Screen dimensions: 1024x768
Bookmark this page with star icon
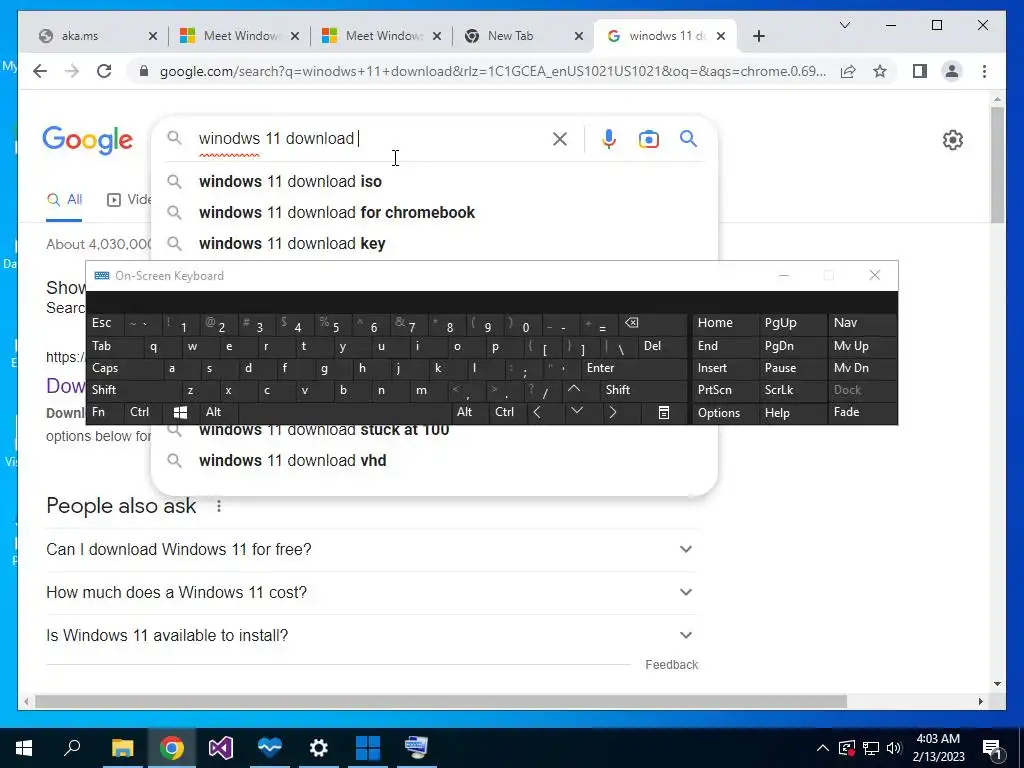[880, 71]
